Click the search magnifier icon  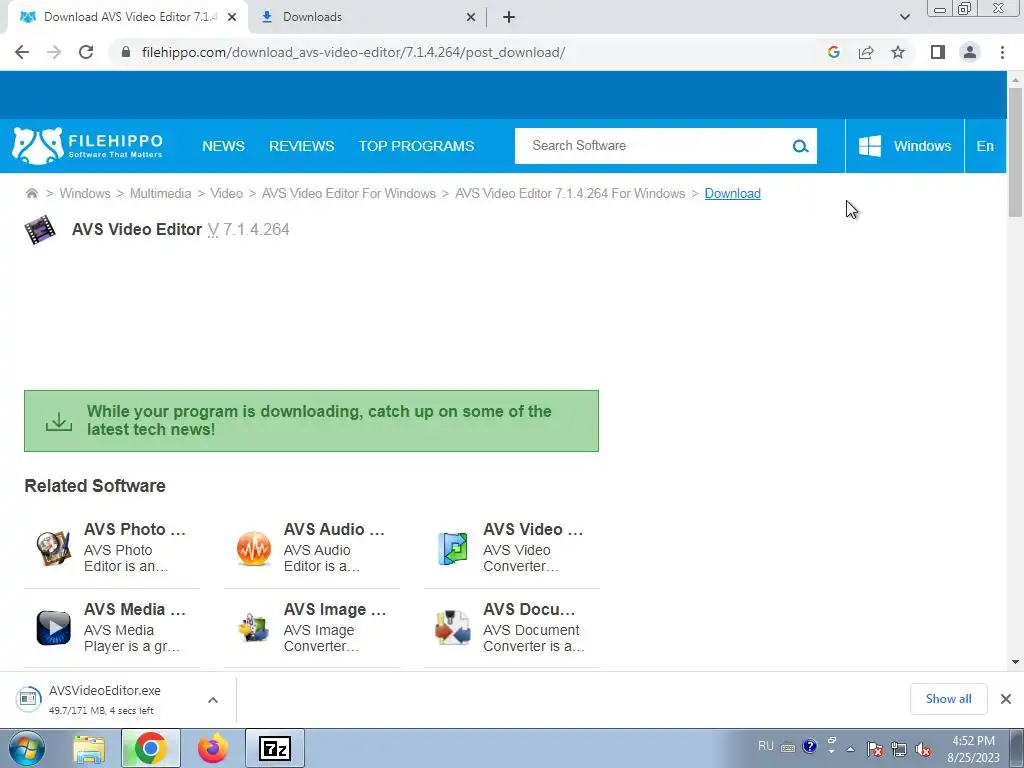click(x=800, y=146)
